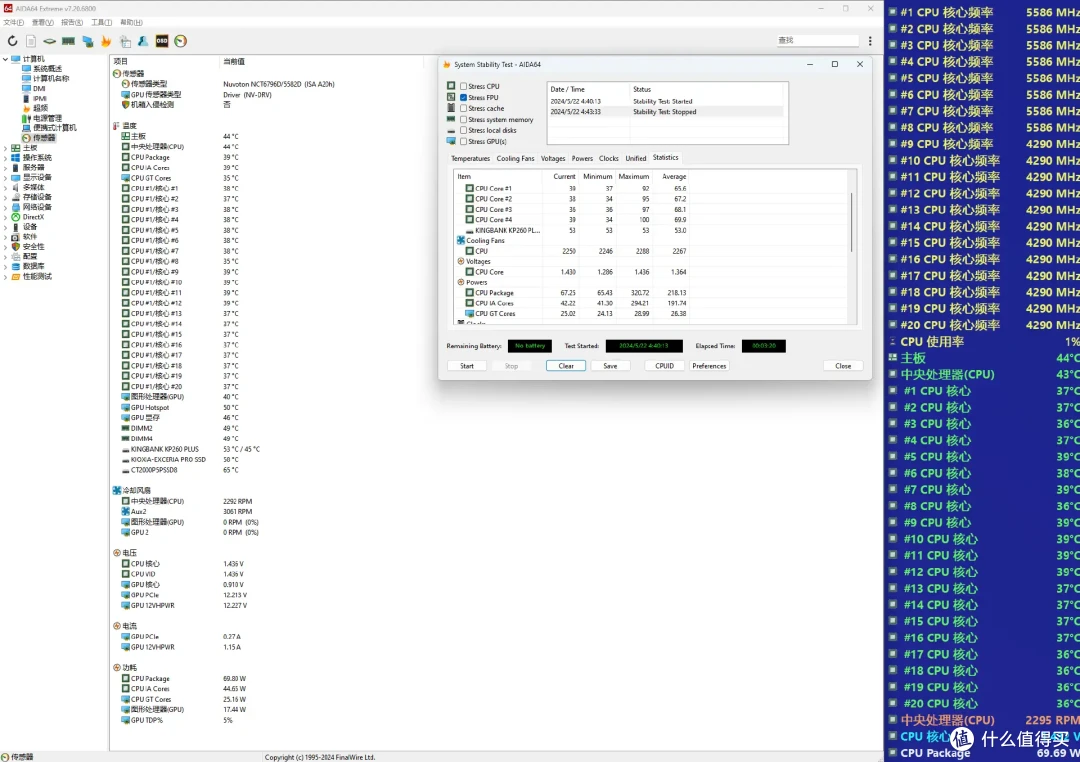Enable Stress CPU checkbox
1080x762 pixels.
464,87
